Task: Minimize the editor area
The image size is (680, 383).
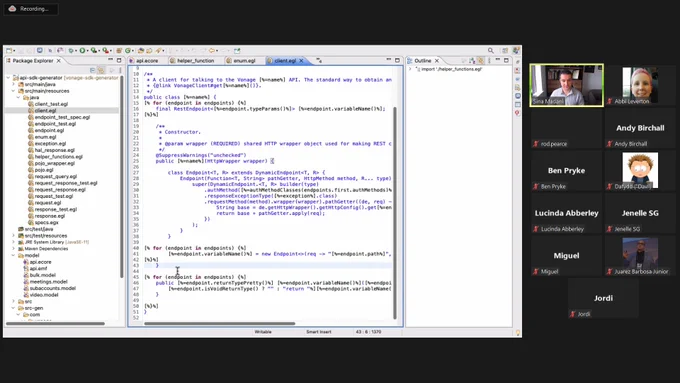Action: (x=389, y=59)
